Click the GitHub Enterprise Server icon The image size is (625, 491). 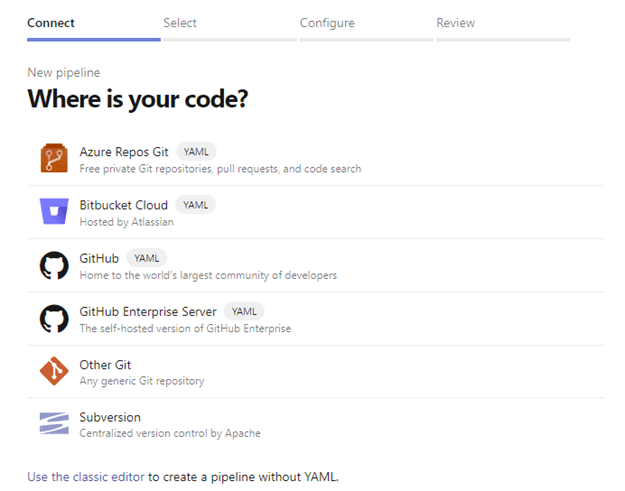[53, 318]
